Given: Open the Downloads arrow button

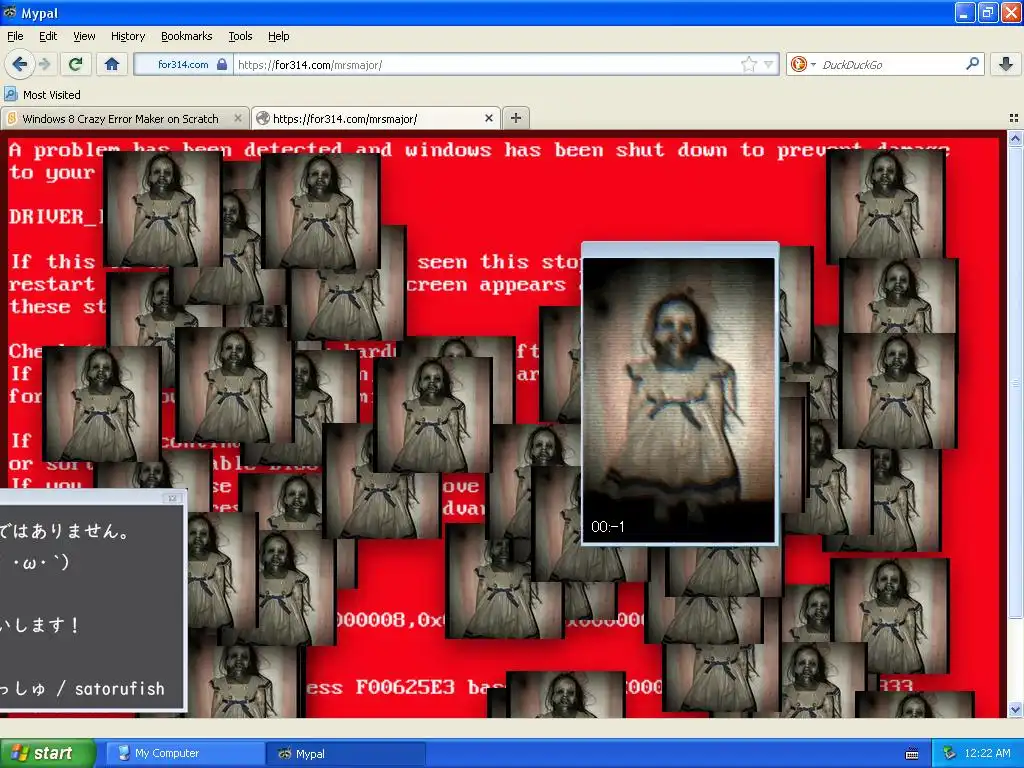Looking at the screenshot, I should 1006,64.
